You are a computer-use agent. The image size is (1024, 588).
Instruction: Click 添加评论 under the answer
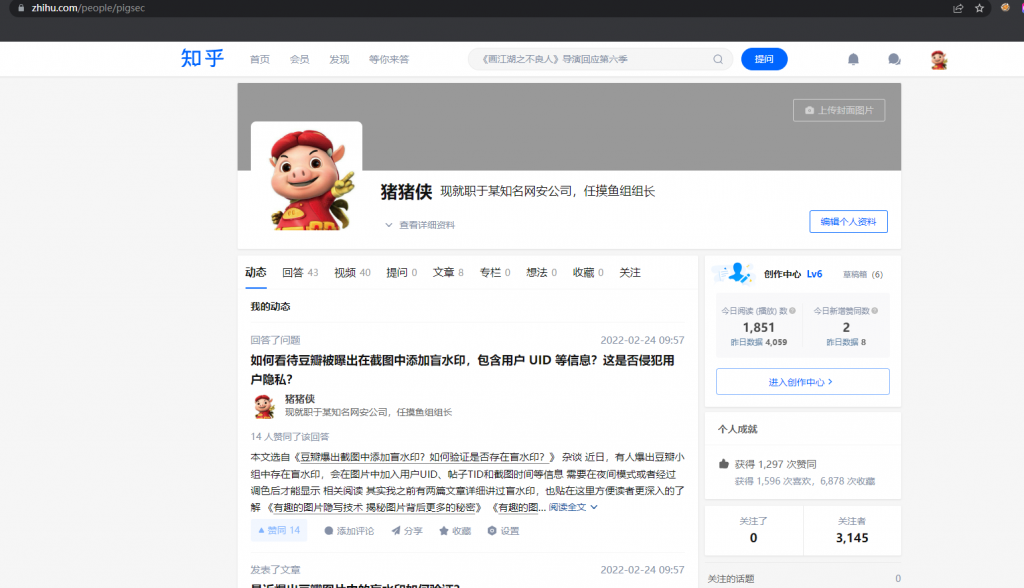[349, 531]
